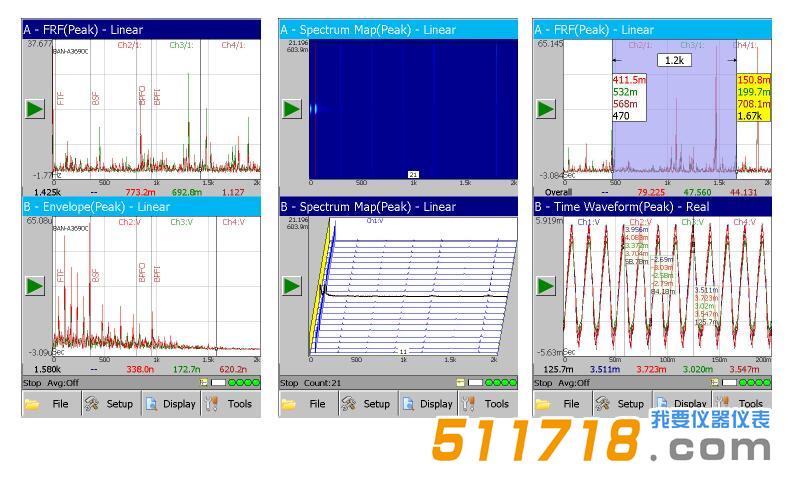
Task: Open the Display menu on the left screen
Action: [170, 404]
